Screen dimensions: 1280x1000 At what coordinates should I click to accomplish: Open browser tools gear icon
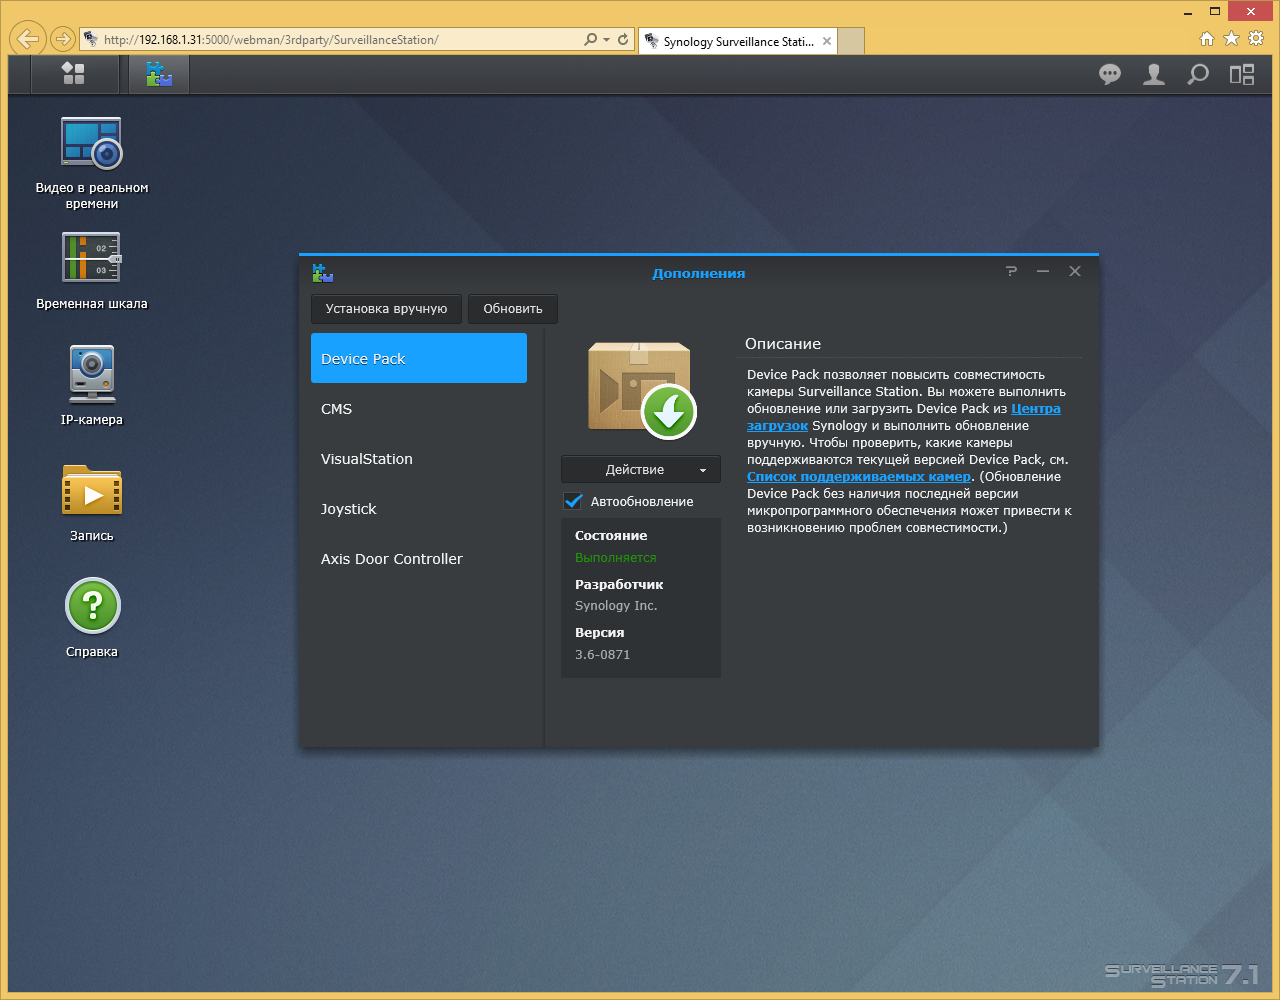1256,39
